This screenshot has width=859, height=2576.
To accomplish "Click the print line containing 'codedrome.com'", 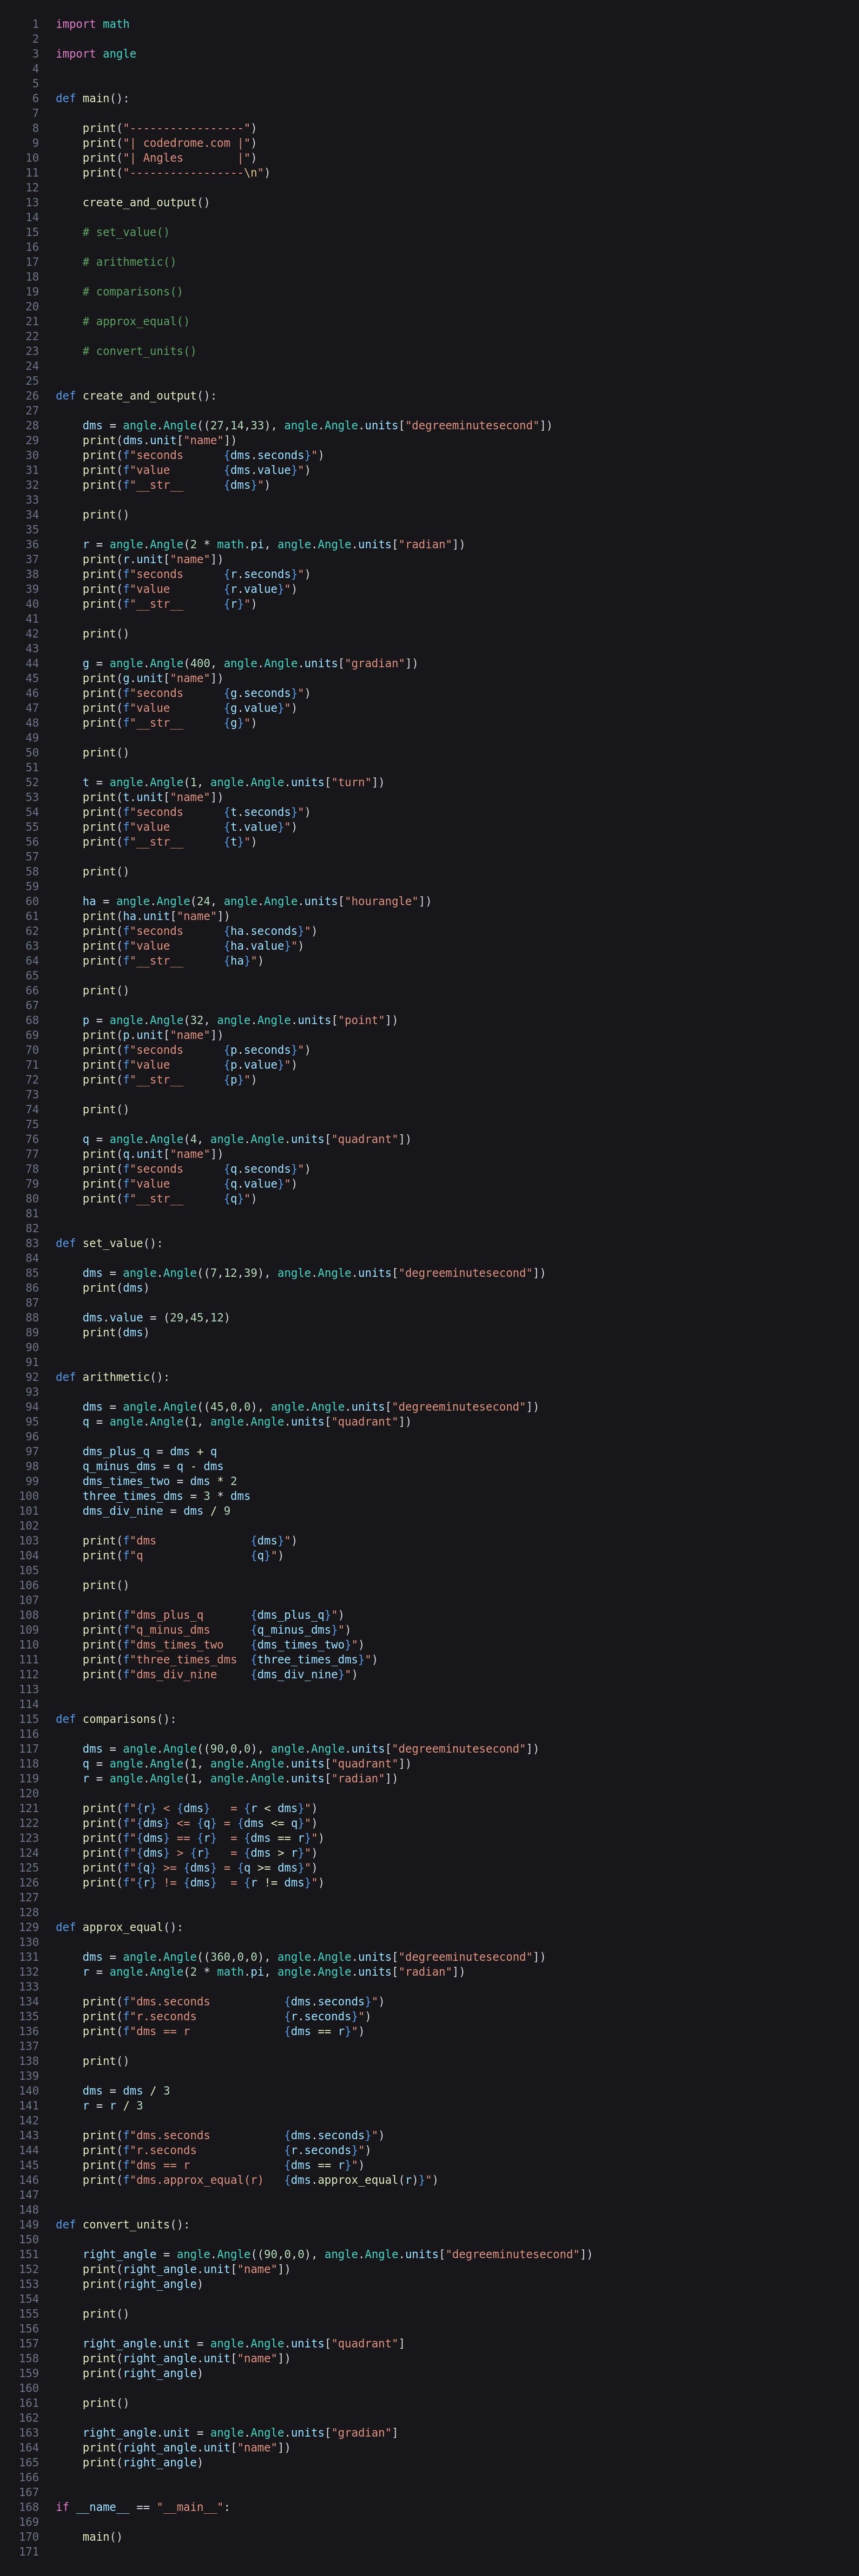I will (169, 143).
